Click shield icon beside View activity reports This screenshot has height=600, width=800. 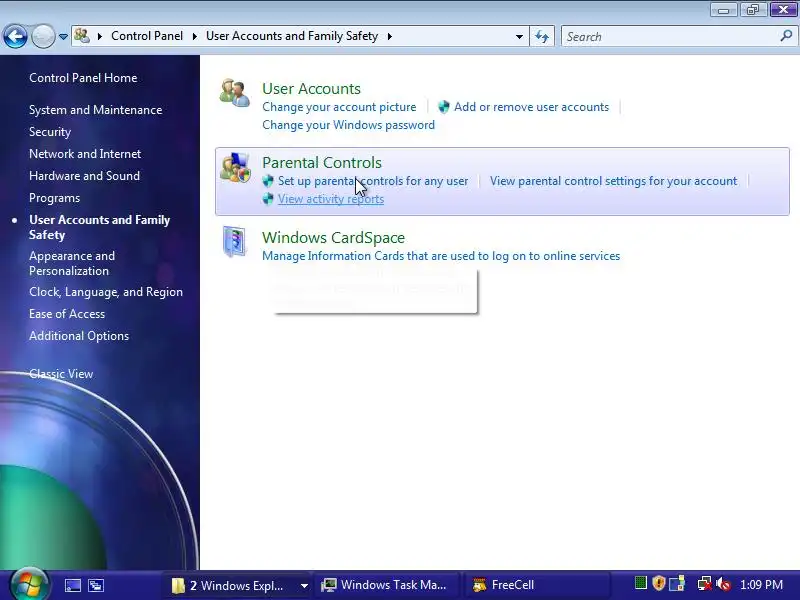click(268, 198)
